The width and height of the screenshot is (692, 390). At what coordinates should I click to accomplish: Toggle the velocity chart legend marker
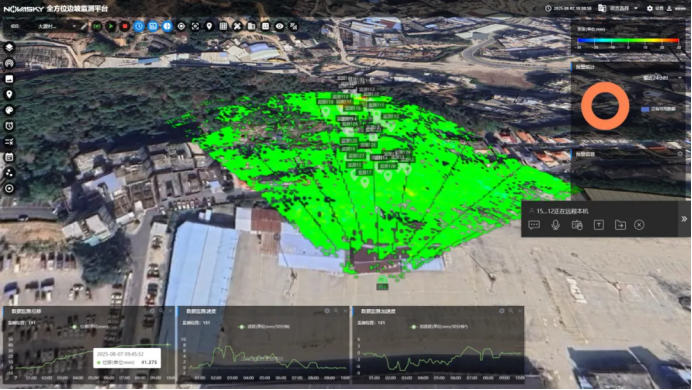pyautogui.click(x=241, y=327)
